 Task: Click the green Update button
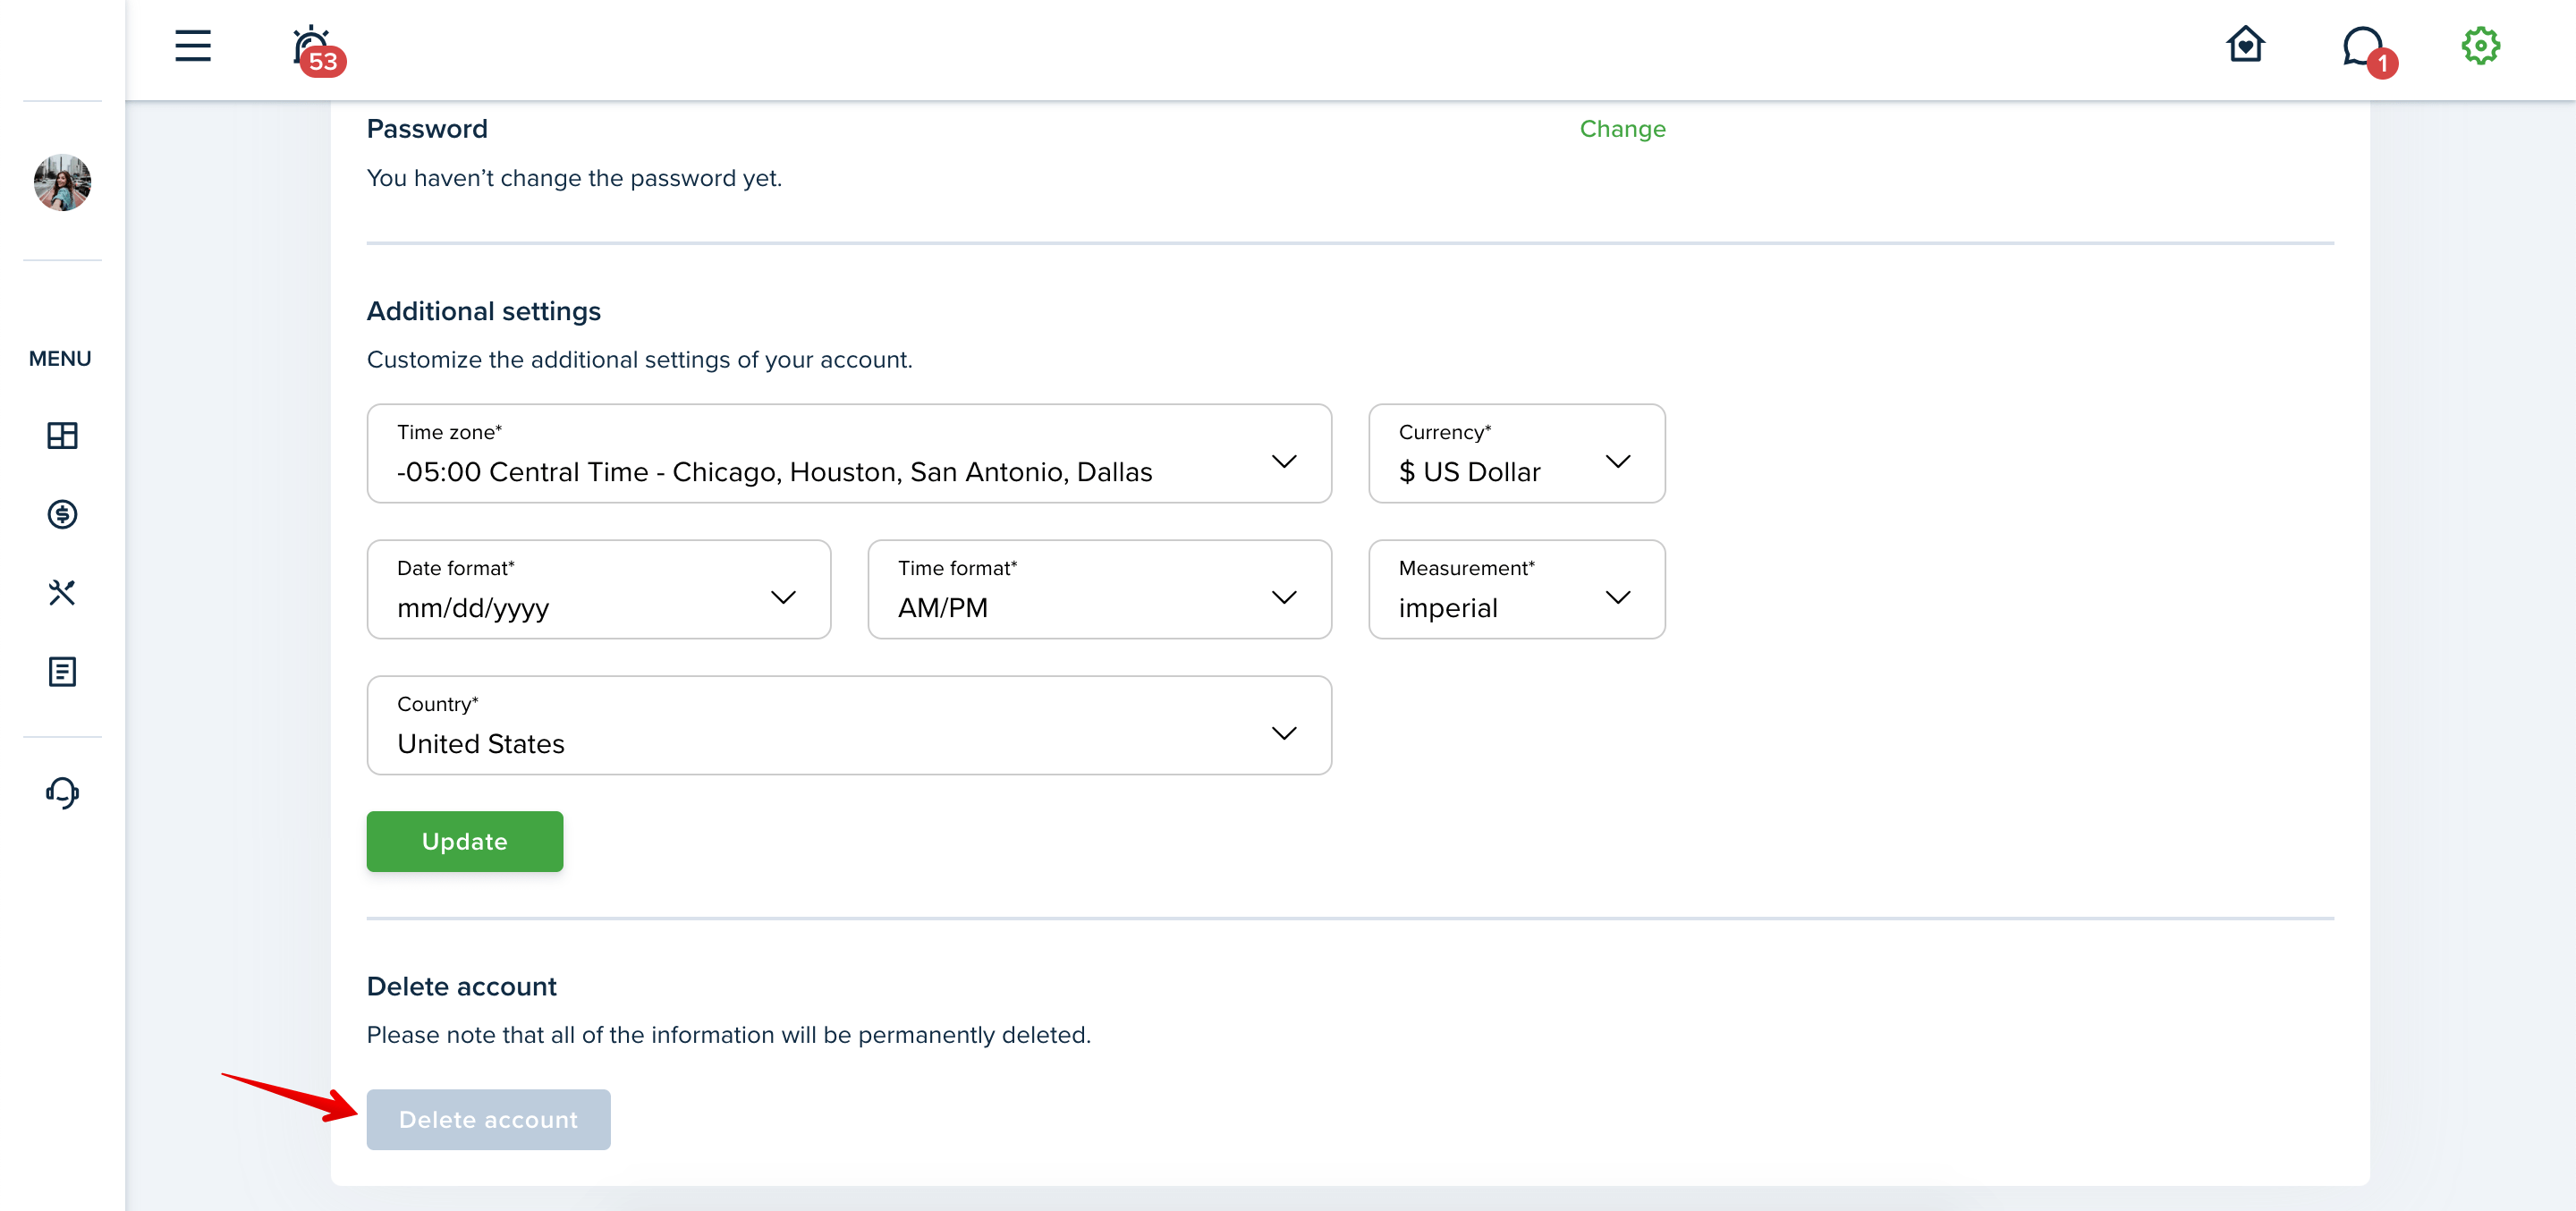point(464,842)
